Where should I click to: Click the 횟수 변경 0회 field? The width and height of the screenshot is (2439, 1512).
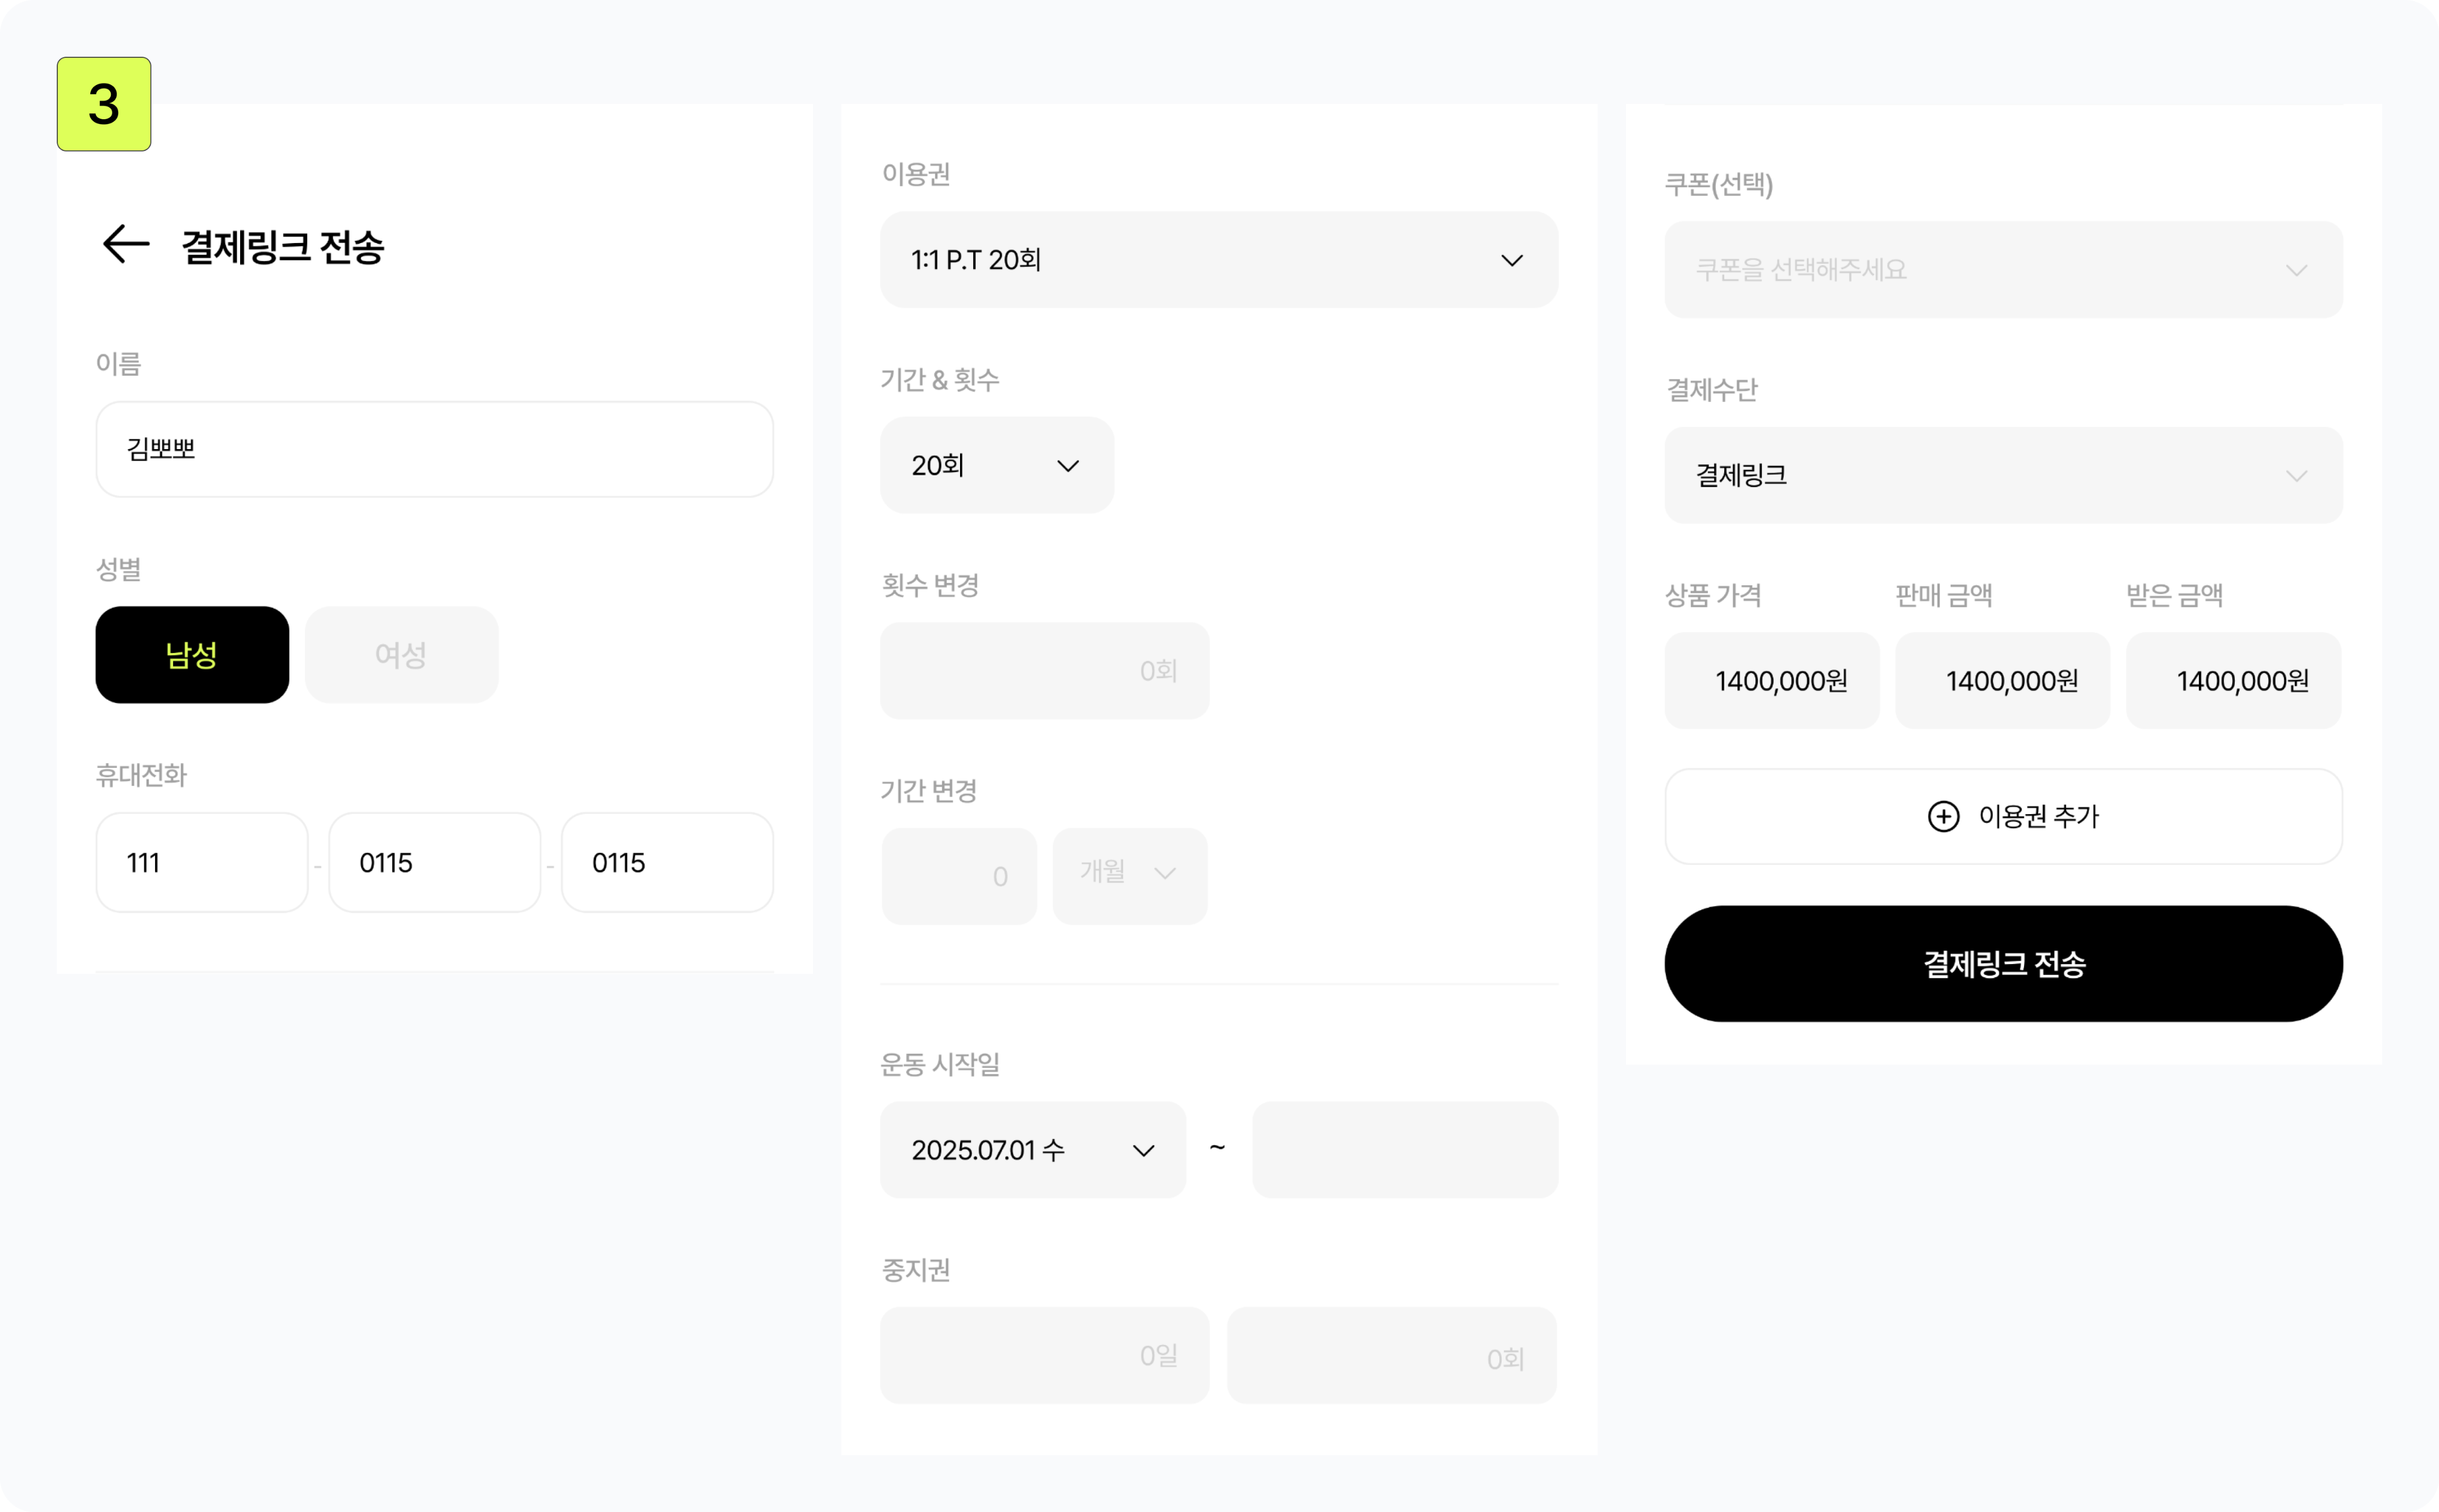[1044, 670]
